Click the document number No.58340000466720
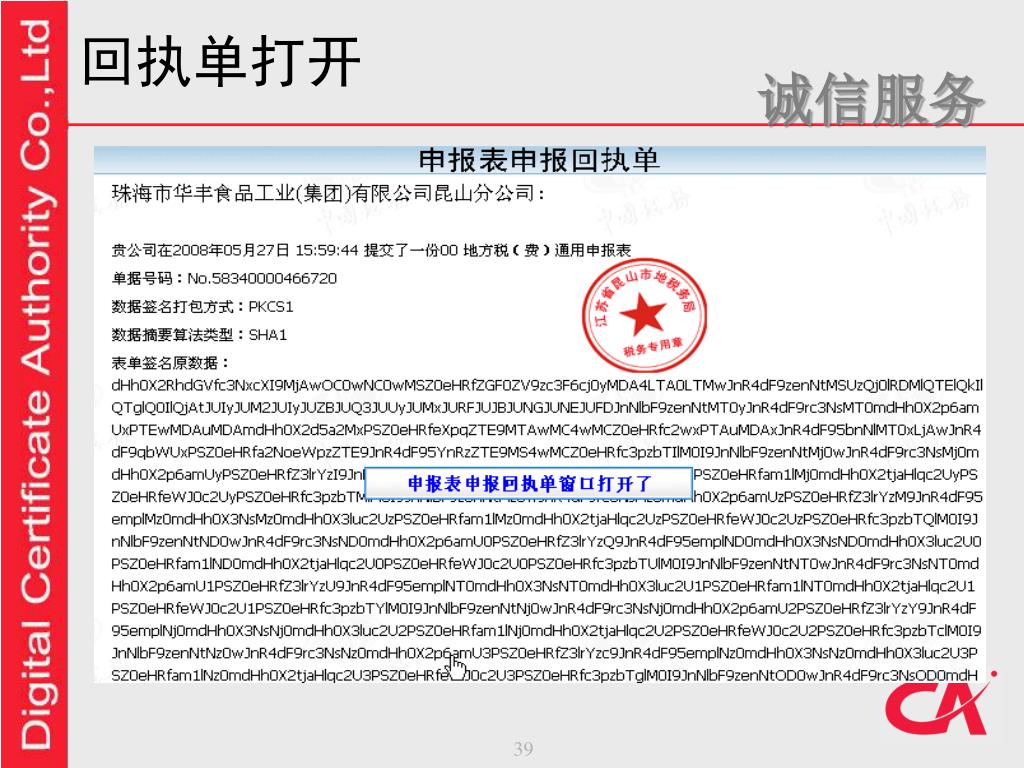Viewport: 1024px width, 768px height. 262,278
